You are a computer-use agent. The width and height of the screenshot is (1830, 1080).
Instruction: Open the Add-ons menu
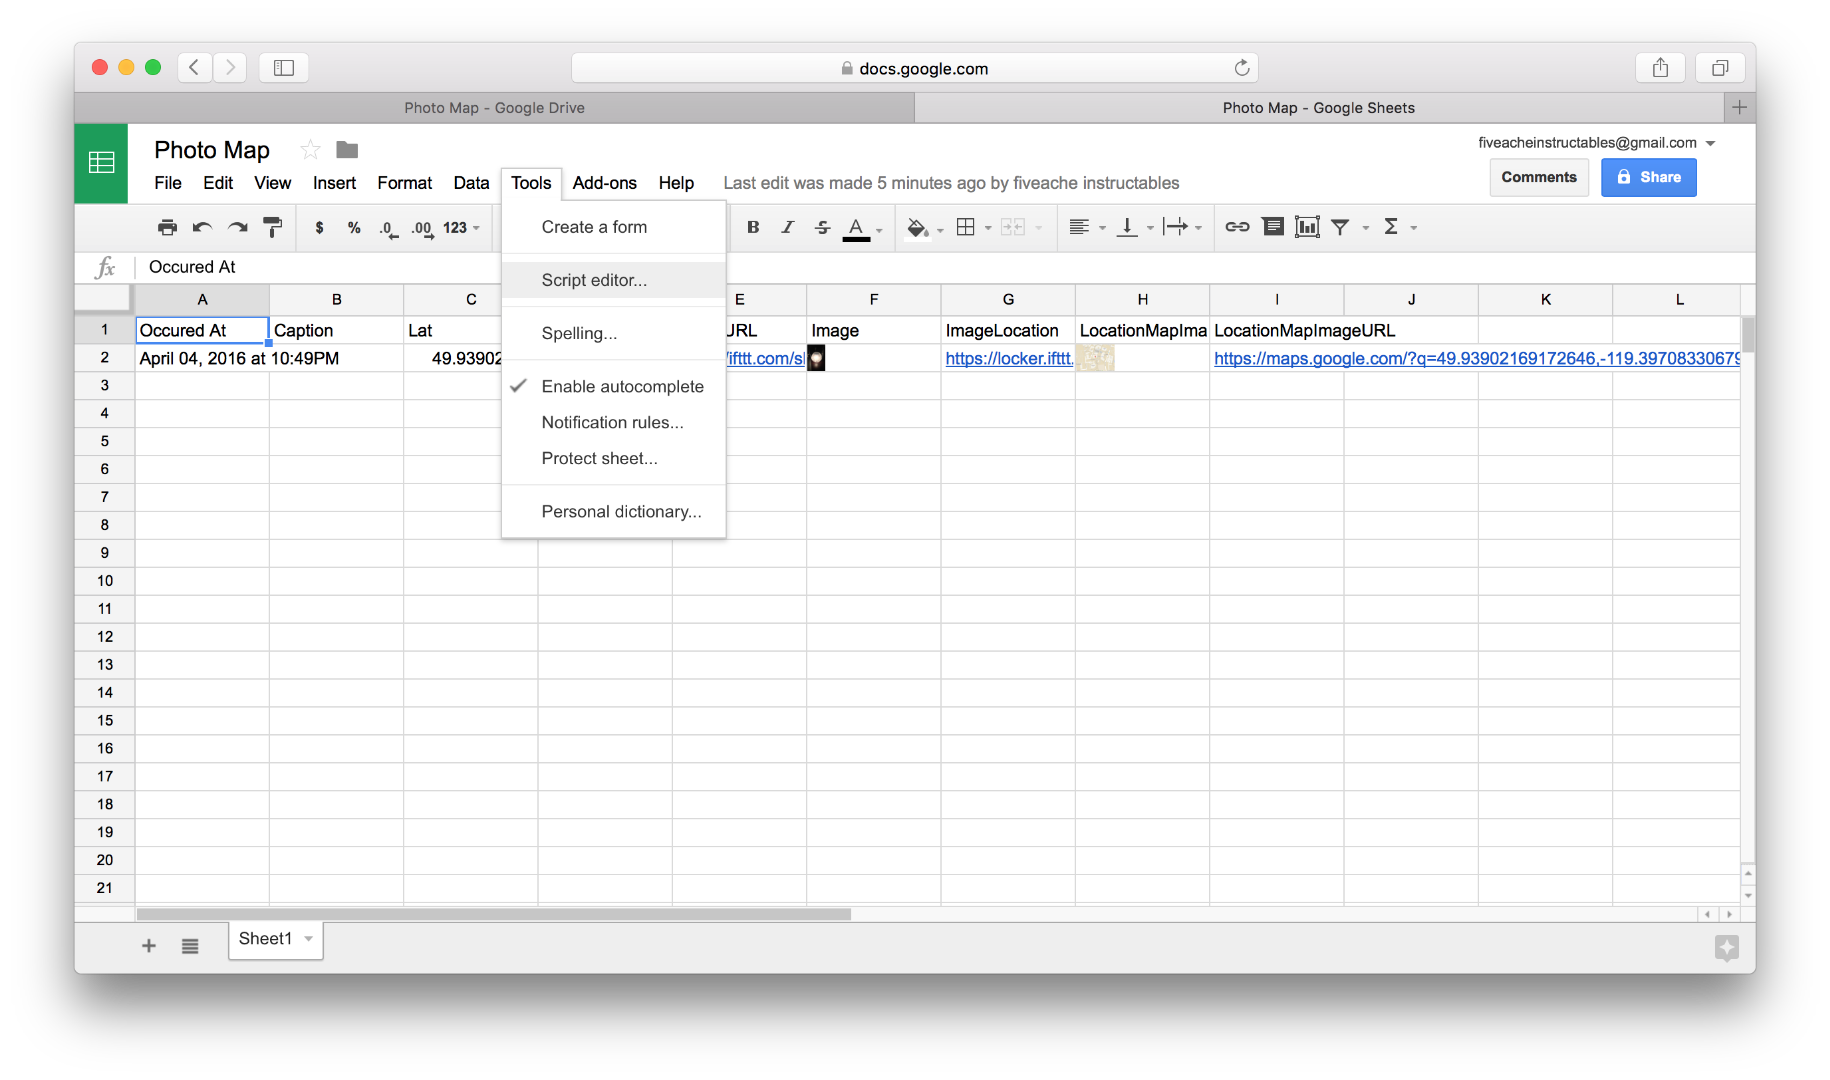pos(604,183)
